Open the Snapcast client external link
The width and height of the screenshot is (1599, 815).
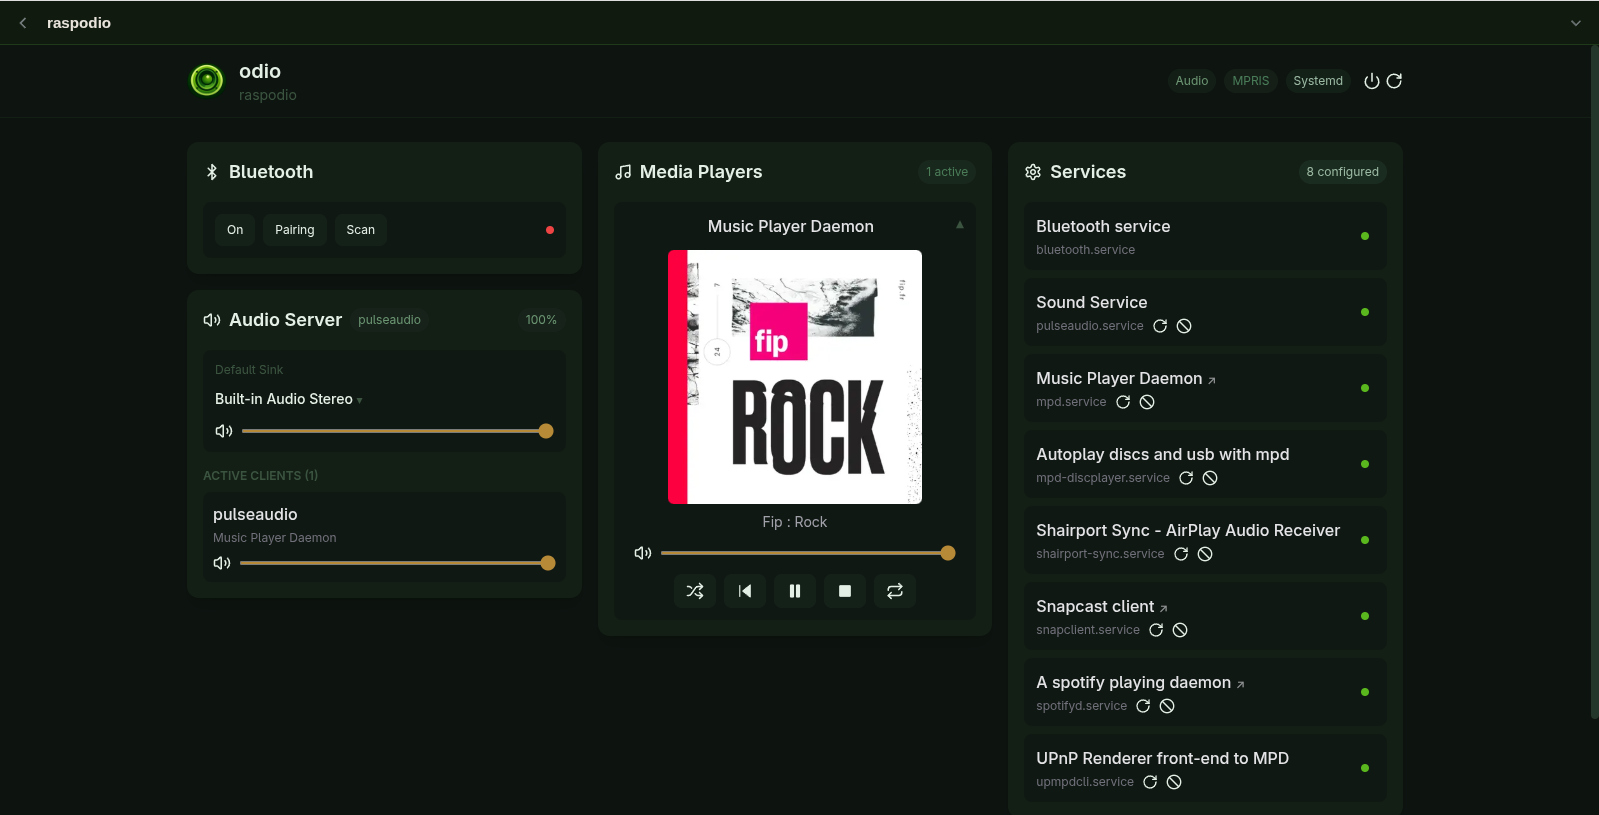point(1164,608)
